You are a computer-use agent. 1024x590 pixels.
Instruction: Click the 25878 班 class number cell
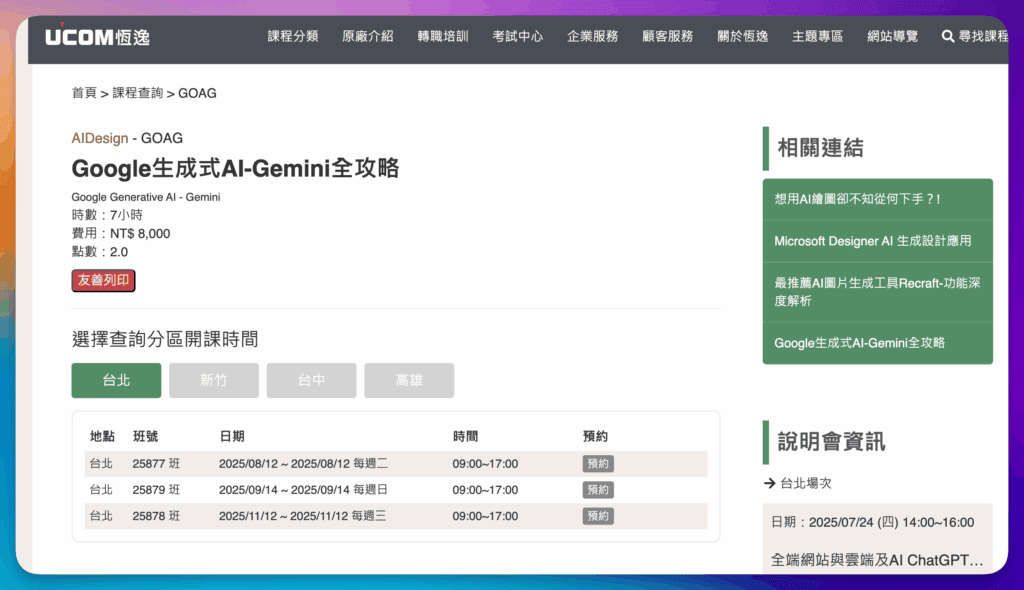click(x=156, y=516)
